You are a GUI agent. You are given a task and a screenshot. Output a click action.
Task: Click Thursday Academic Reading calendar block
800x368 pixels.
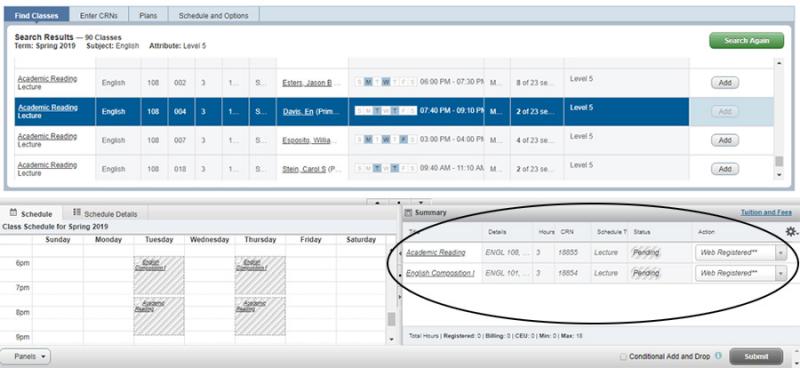pyautogui.click(x=260, y=316)
